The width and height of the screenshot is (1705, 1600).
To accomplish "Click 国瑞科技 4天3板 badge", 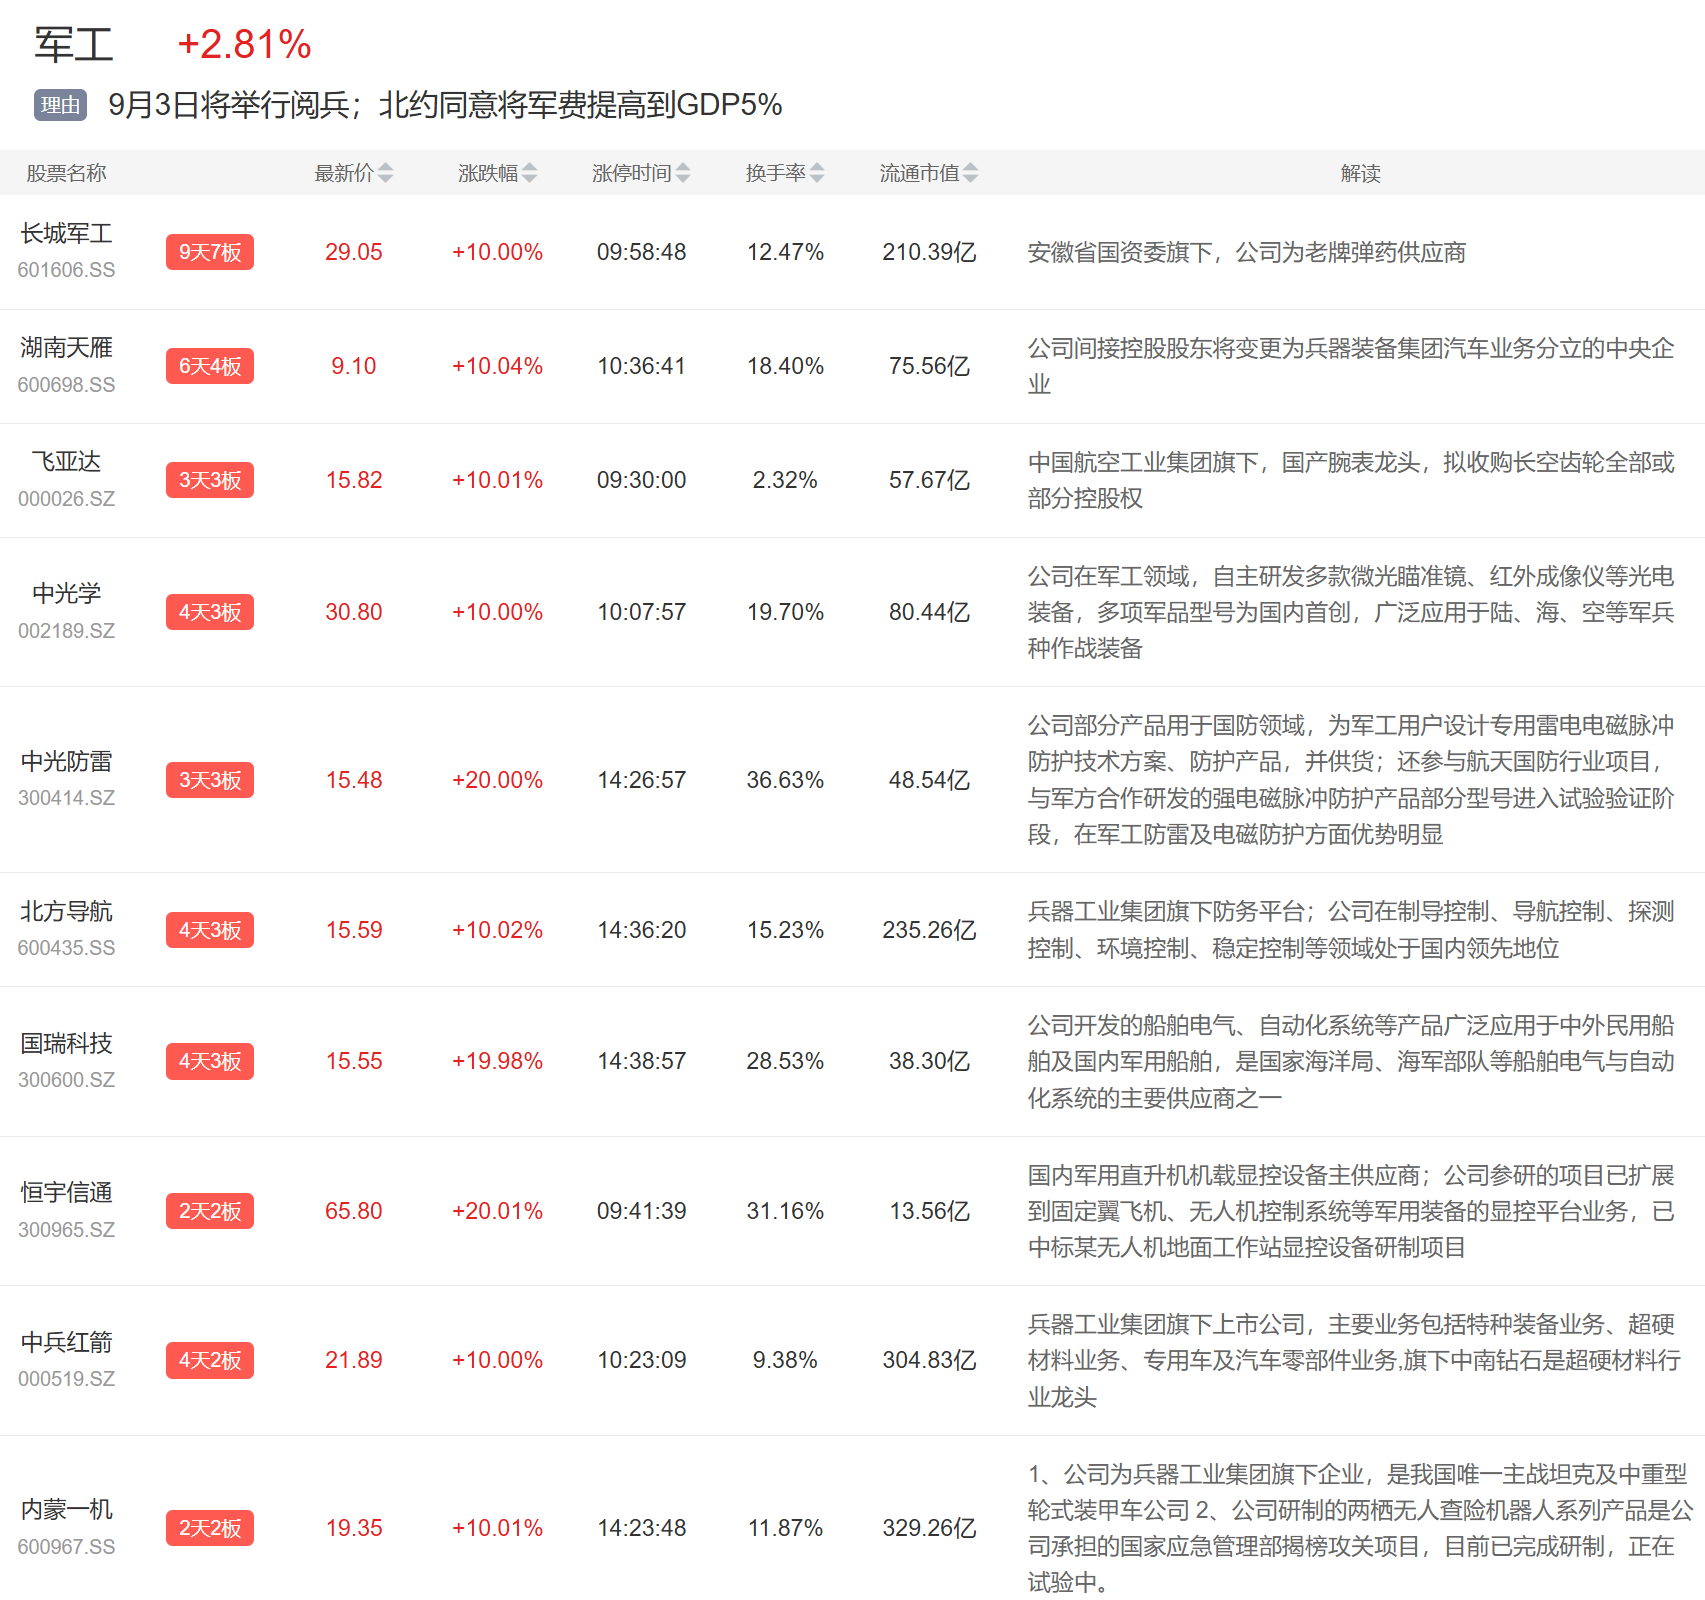I will click(x=210, y=1061).
